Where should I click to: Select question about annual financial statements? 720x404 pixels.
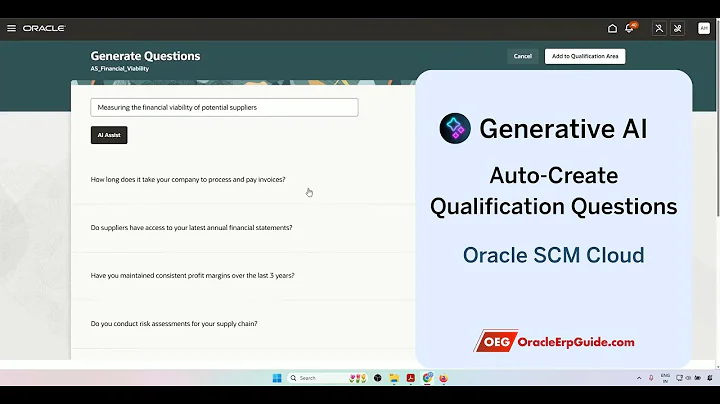click(x=191, y=228)
